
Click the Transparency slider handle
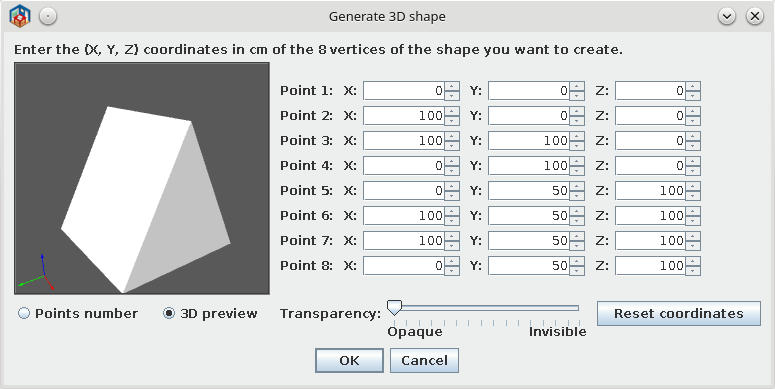[394, 307]
